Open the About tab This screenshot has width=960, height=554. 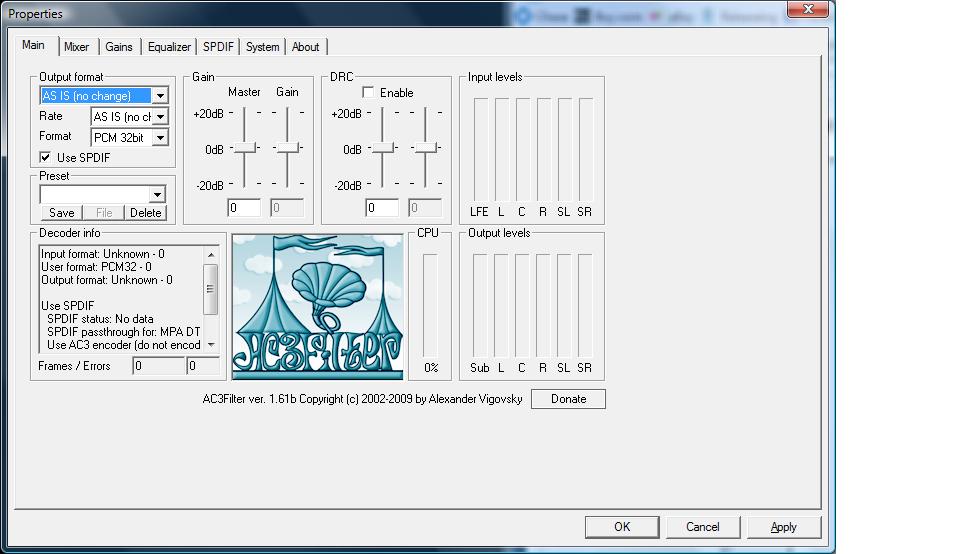(x=305, y=47)
